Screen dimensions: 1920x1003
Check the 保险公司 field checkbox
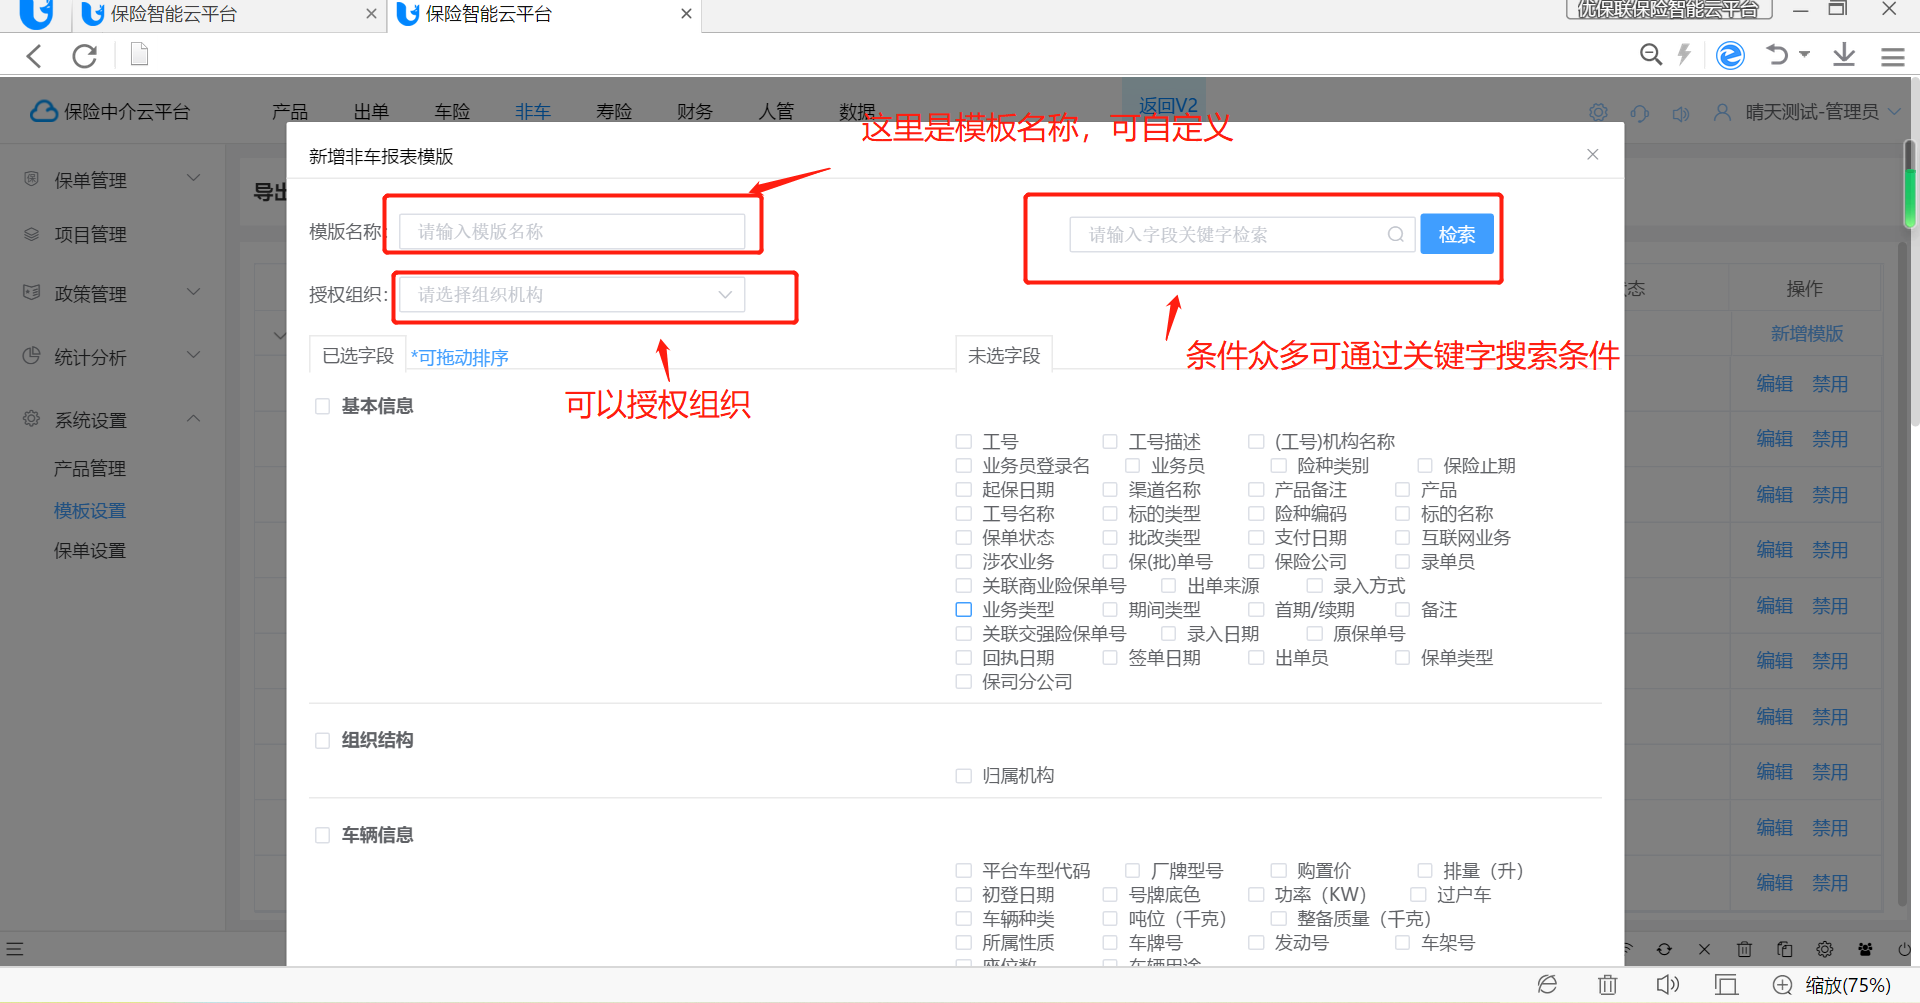[x=1256, y=561]
